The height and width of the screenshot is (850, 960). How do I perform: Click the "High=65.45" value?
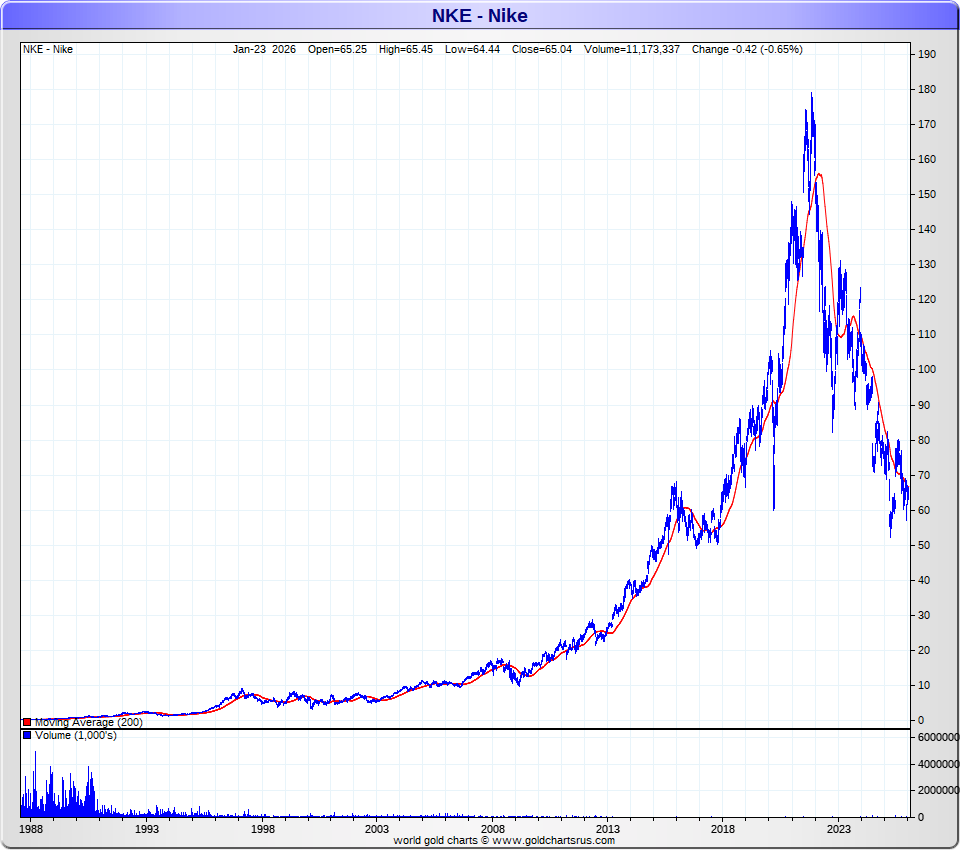click(x=405, y=50)
